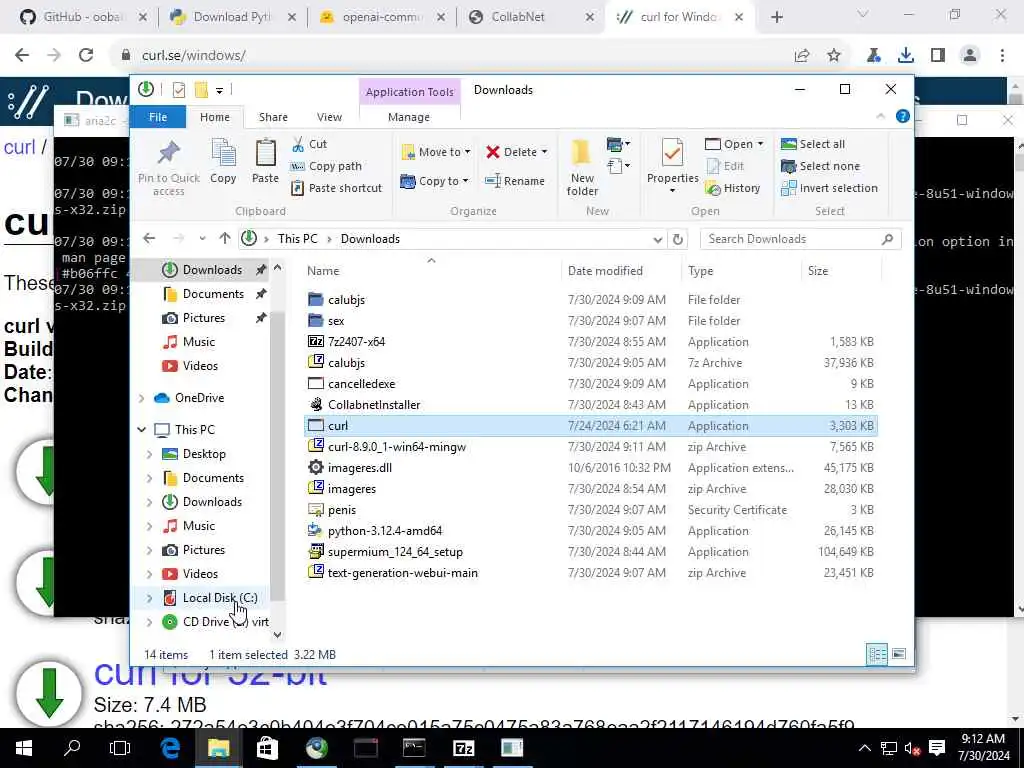This screenshot has height=768, width=1024.
Task: Click Select none in ribbon
Action: 820,166
